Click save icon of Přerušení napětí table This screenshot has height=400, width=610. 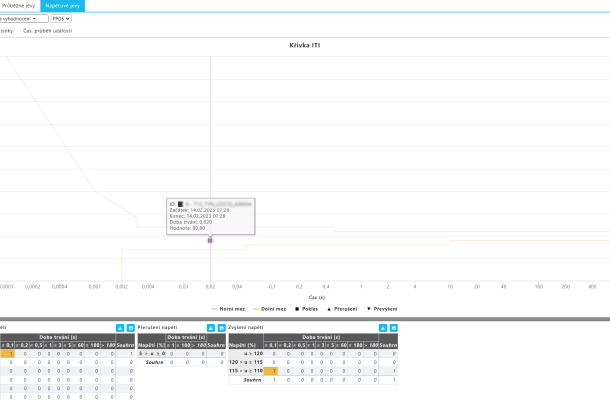point(220,328)
